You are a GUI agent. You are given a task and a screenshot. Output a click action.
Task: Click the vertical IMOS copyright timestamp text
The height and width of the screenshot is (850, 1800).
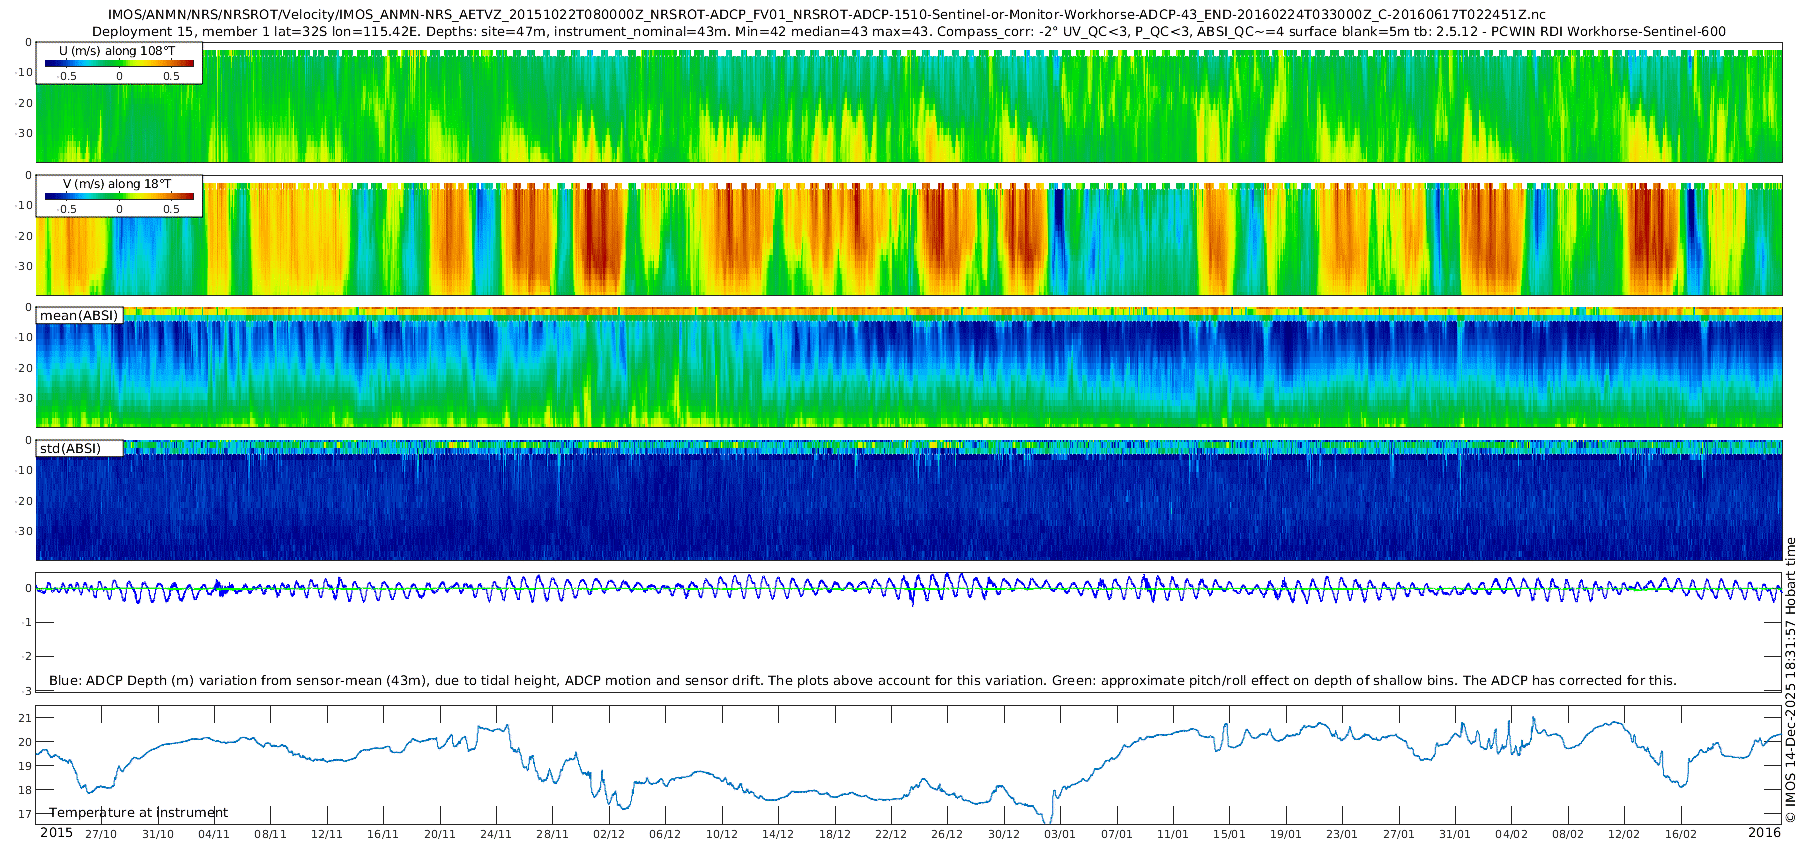tap(1791, 680)
